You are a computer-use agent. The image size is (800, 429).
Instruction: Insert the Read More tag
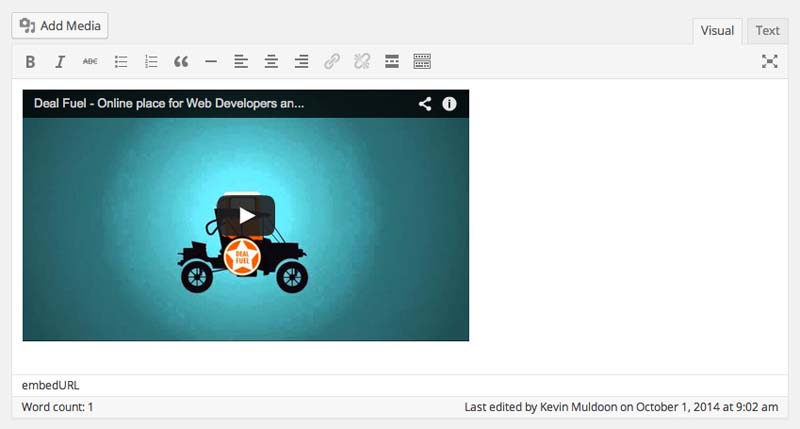point(392,62)
